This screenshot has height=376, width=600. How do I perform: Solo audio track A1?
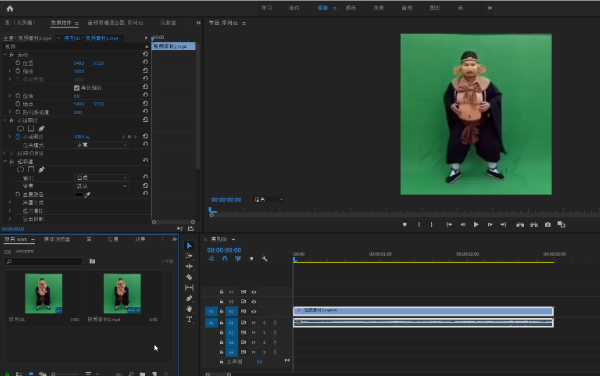(264, 323)
